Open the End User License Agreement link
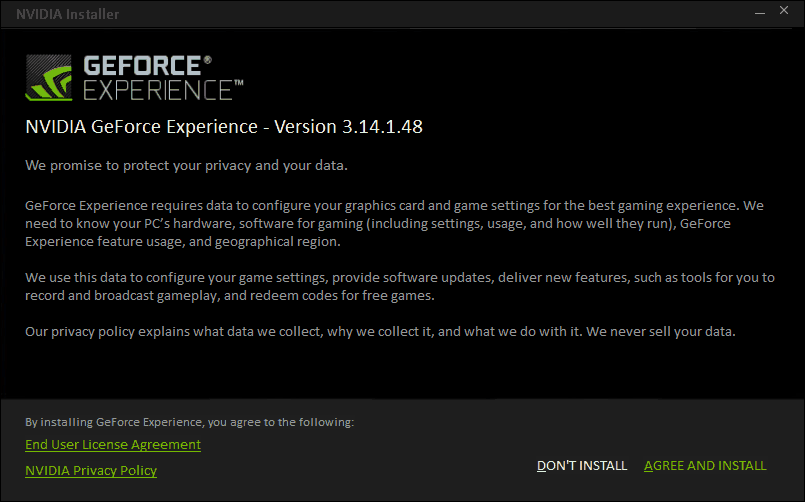805x502 pixels. tap(113, 445)
